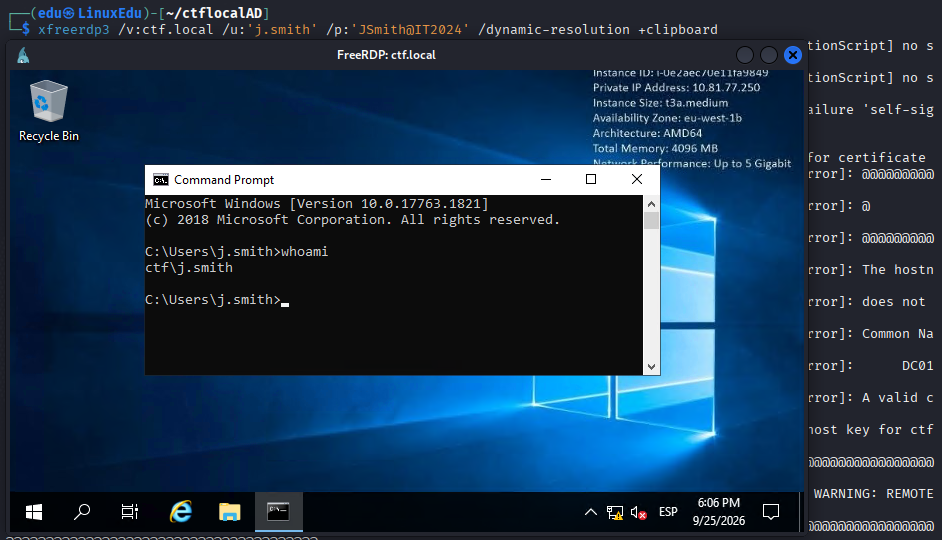
Task: Click the 'ctf\j.smith' whoami output
Action: [189, 268]
